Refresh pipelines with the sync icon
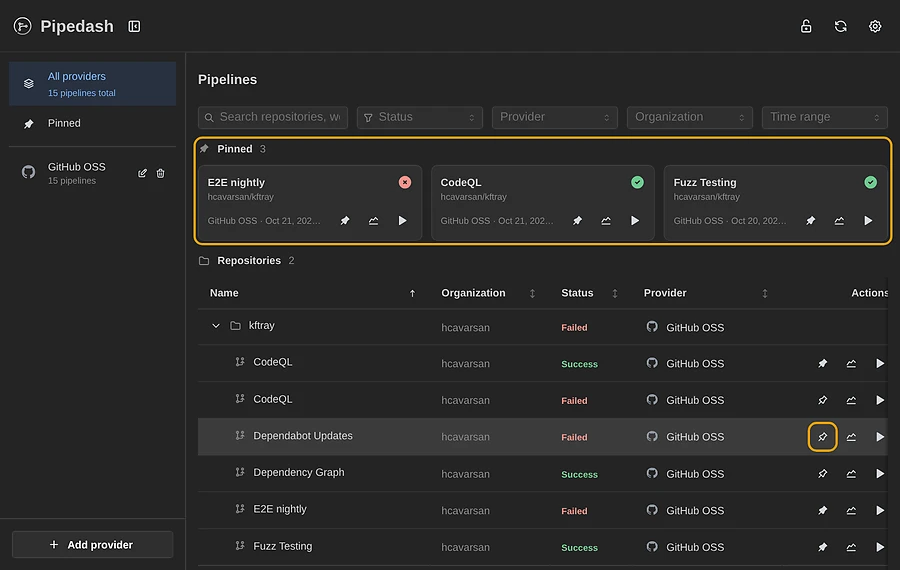This screenshot has width=900, height=570. click(x=840, y=26)
